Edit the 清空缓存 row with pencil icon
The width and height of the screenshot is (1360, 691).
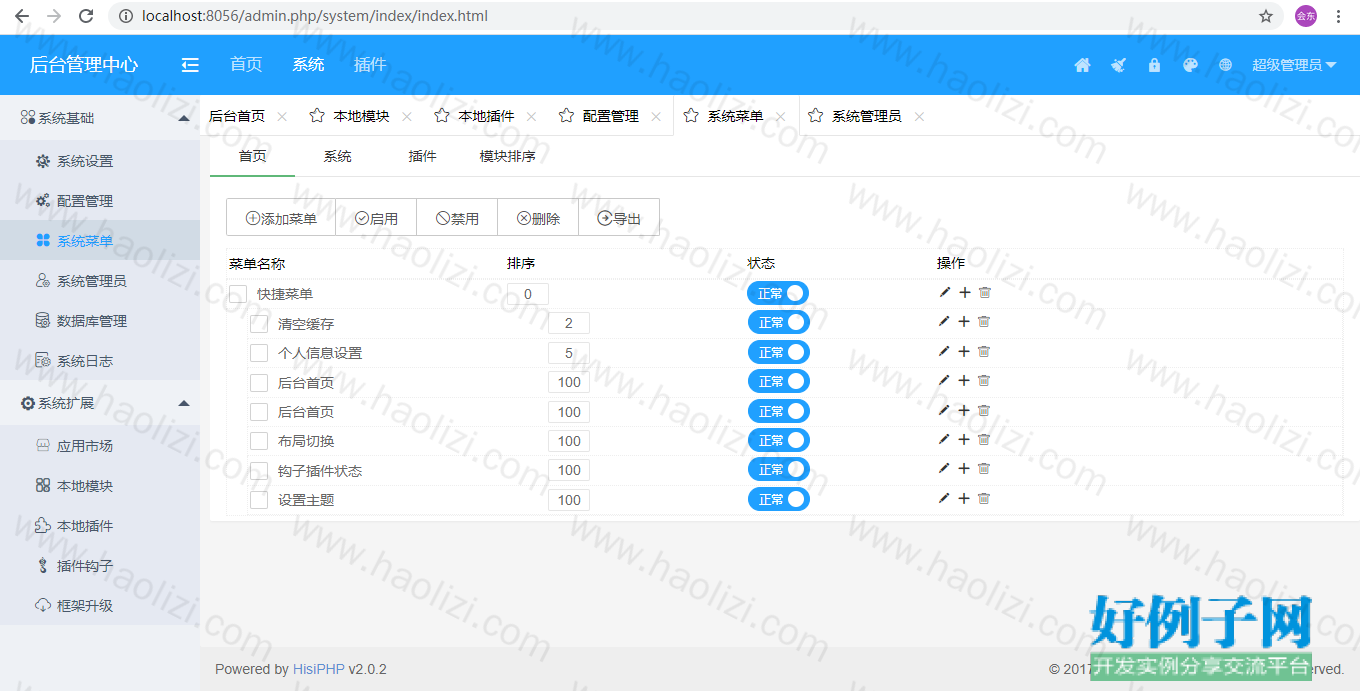(x=944, y=322)
